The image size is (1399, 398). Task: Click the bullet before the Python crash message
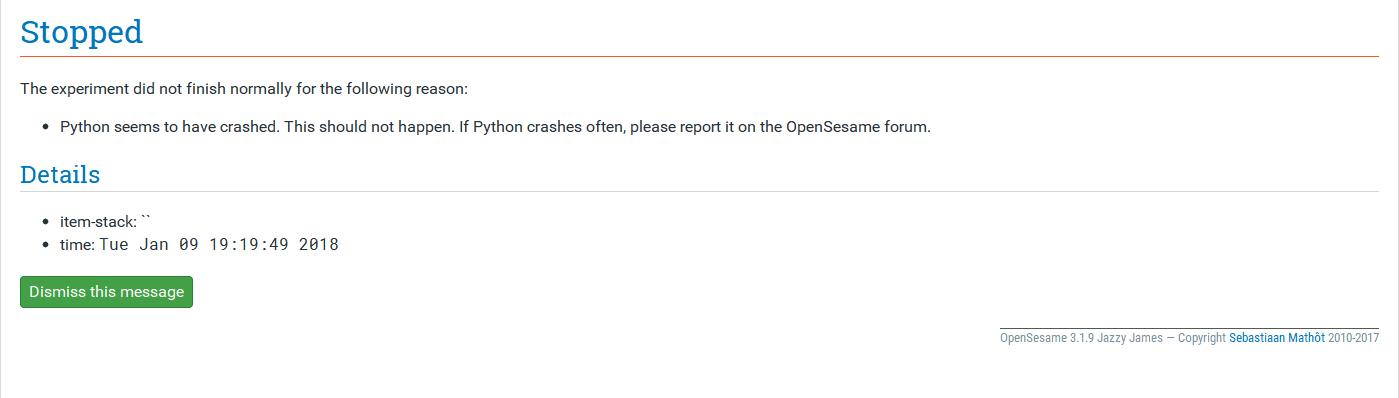coord(46,128)
